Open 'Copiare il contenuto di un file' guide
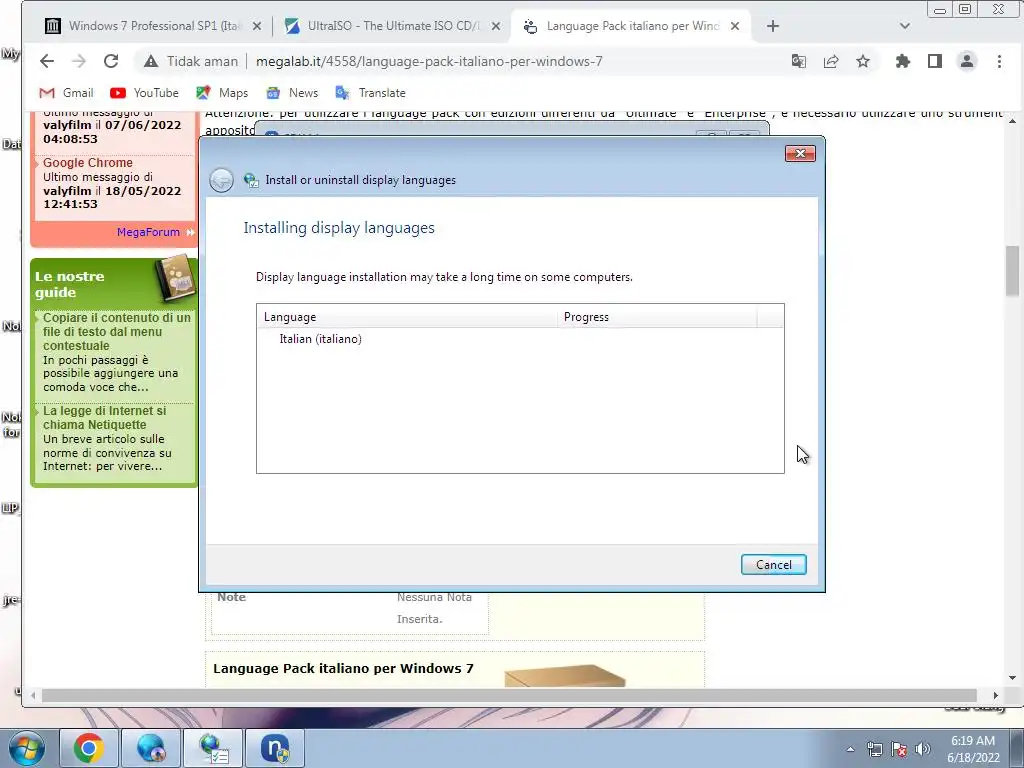 (116, 332)
